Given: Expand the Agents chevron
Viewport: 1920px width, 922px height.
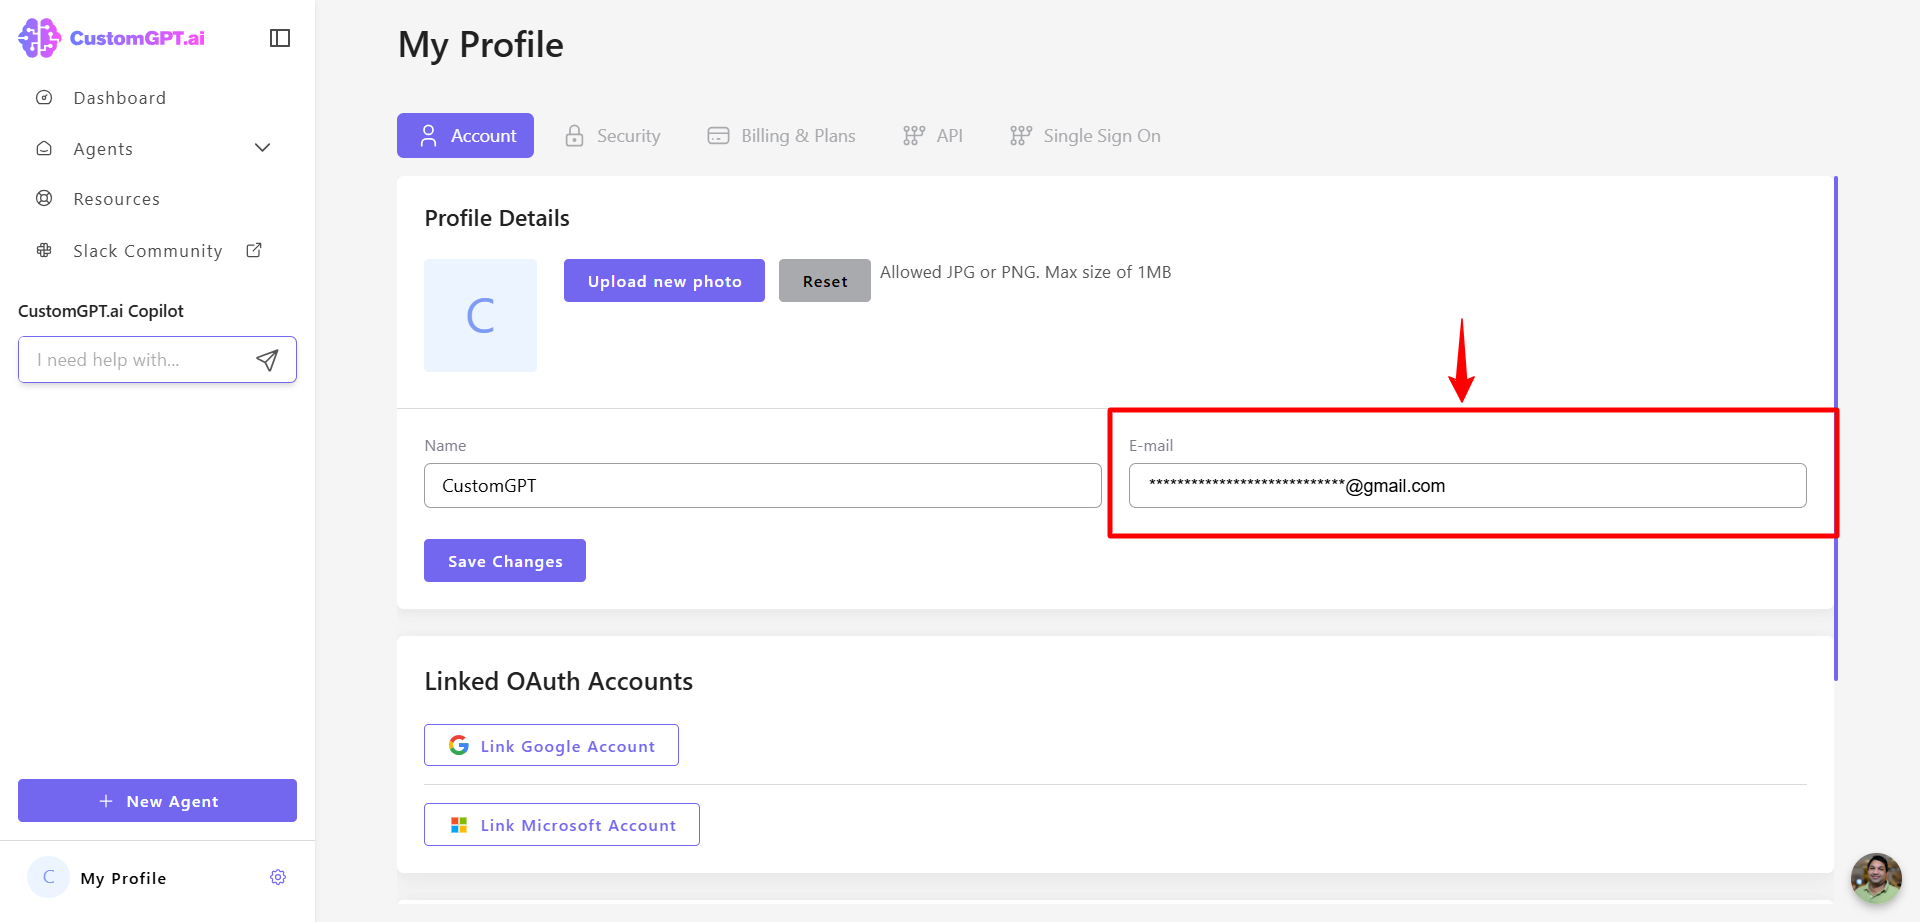Looking at the screenshot, I should 263,148.
